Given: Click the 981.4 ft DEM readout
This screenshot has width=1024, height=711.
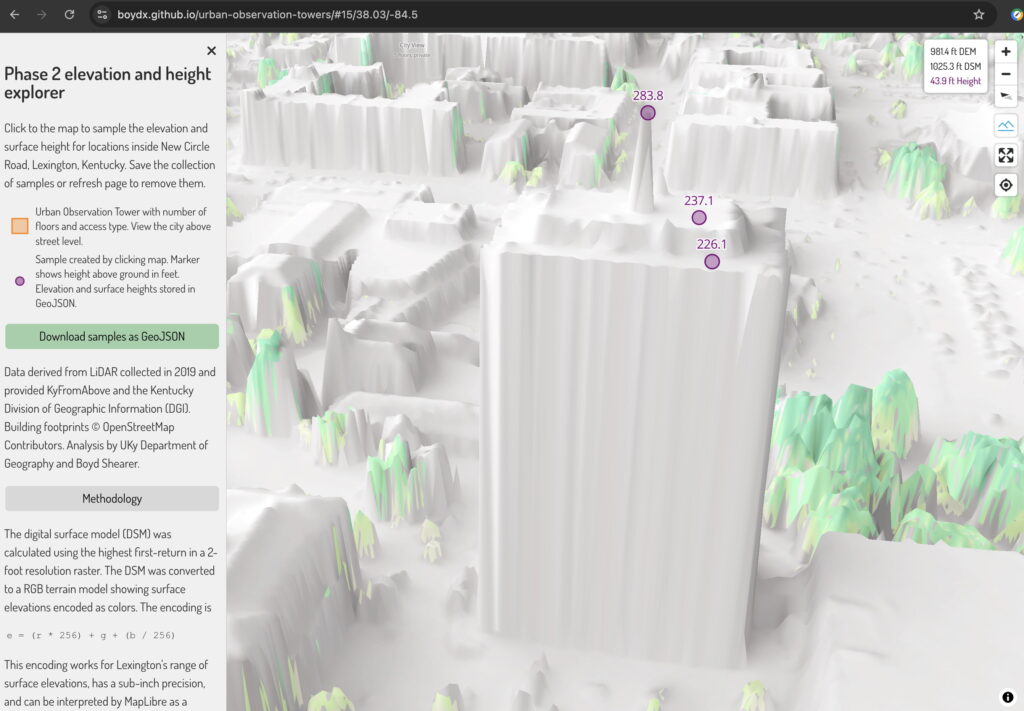Looking at the screenshot, I should tap(953, 52).
